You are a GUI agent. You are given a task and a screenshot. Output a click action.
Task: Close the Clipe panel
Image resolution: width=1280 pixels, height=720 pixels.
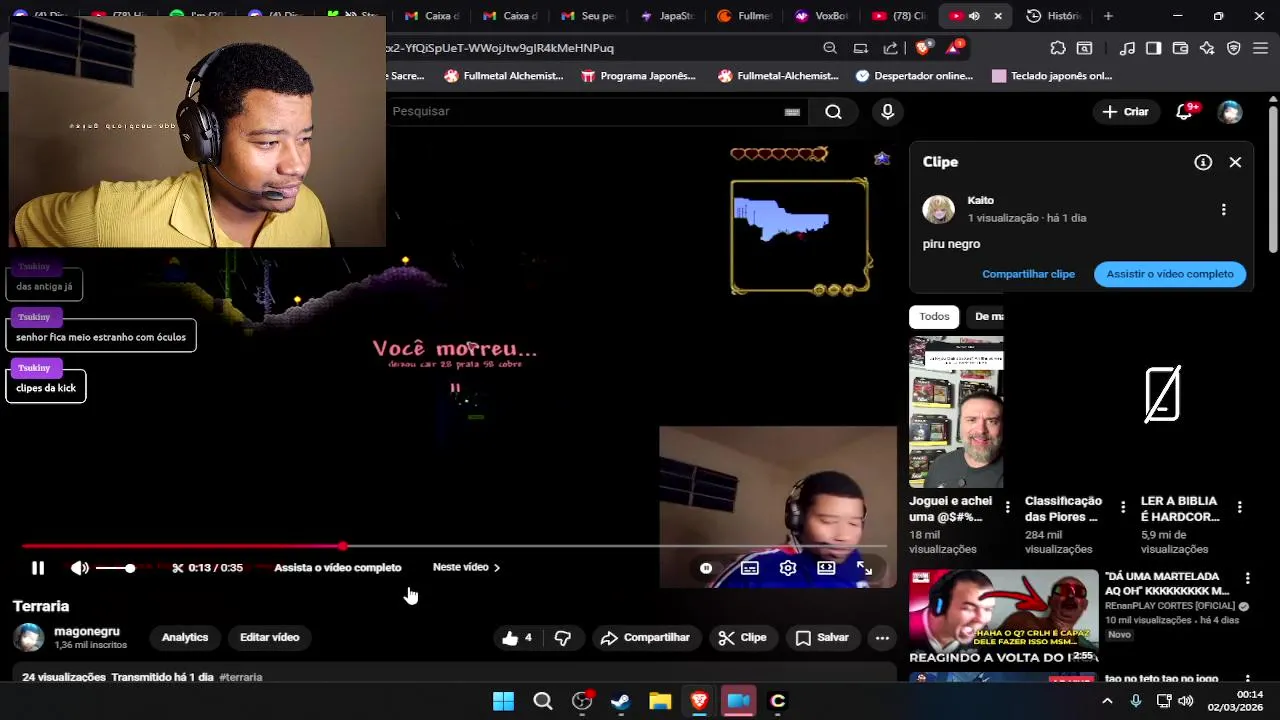(1235, 162)
